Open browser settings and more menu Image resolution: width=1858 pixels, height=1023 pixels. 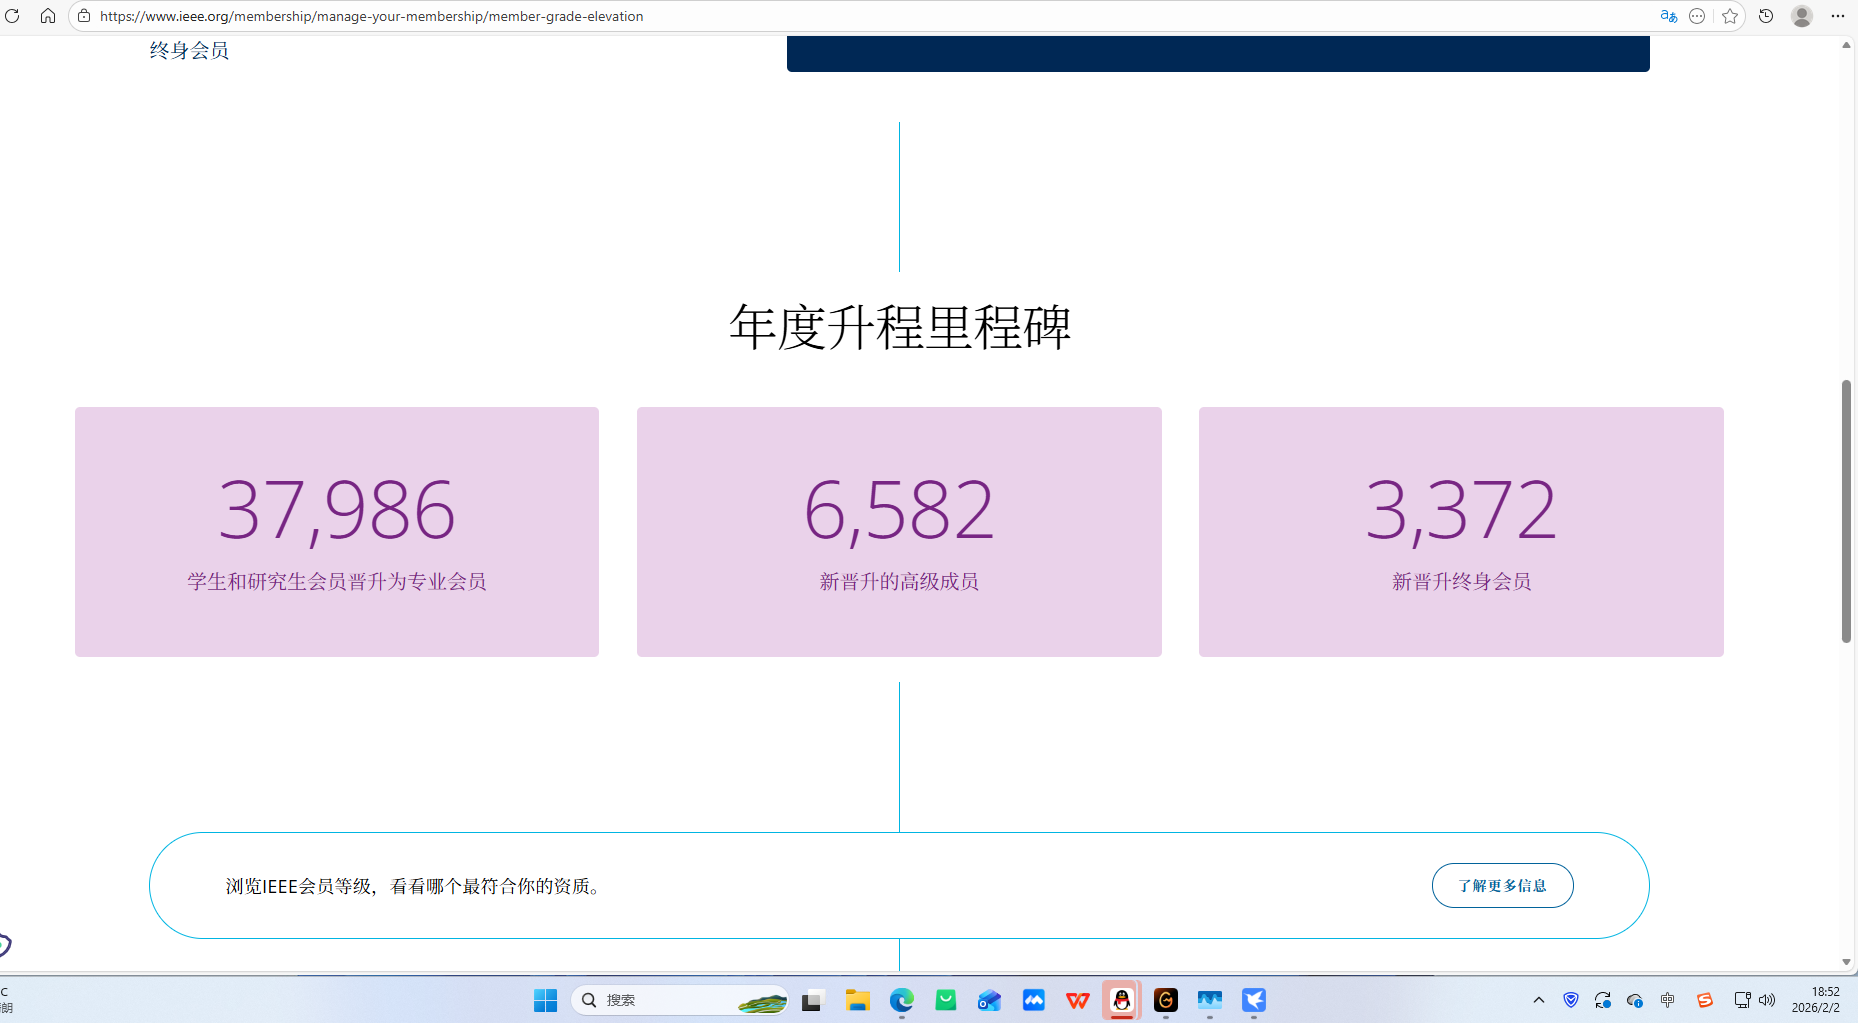point(1838,16)
